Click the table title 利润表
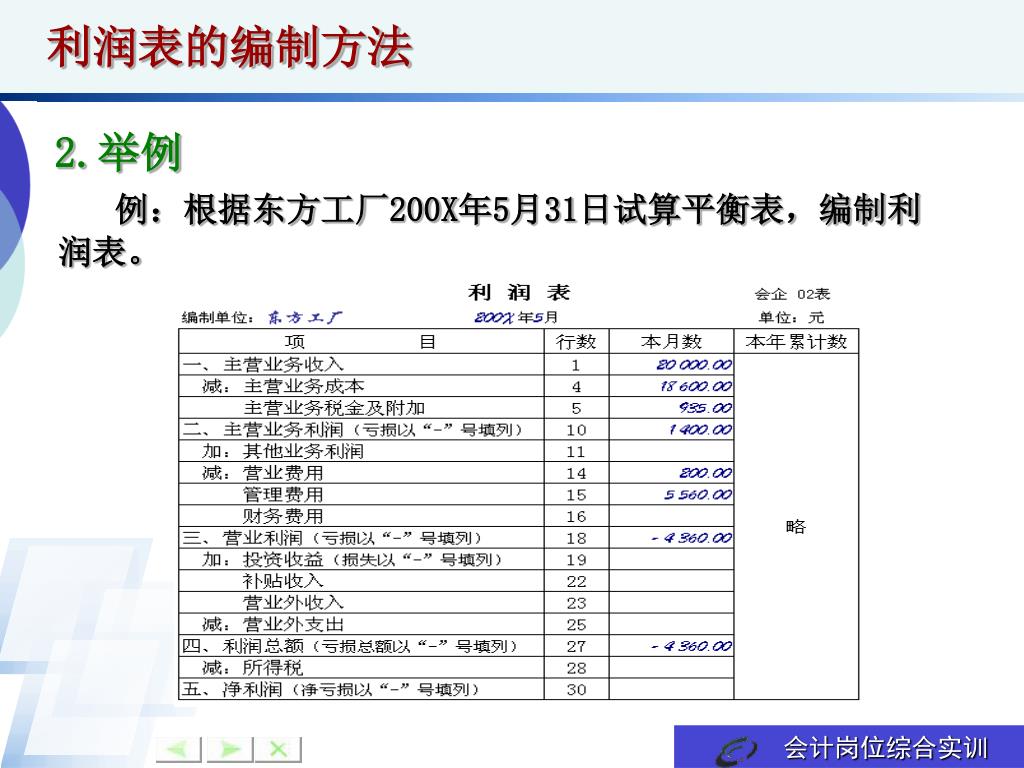1024x768 pixels. 519,292
